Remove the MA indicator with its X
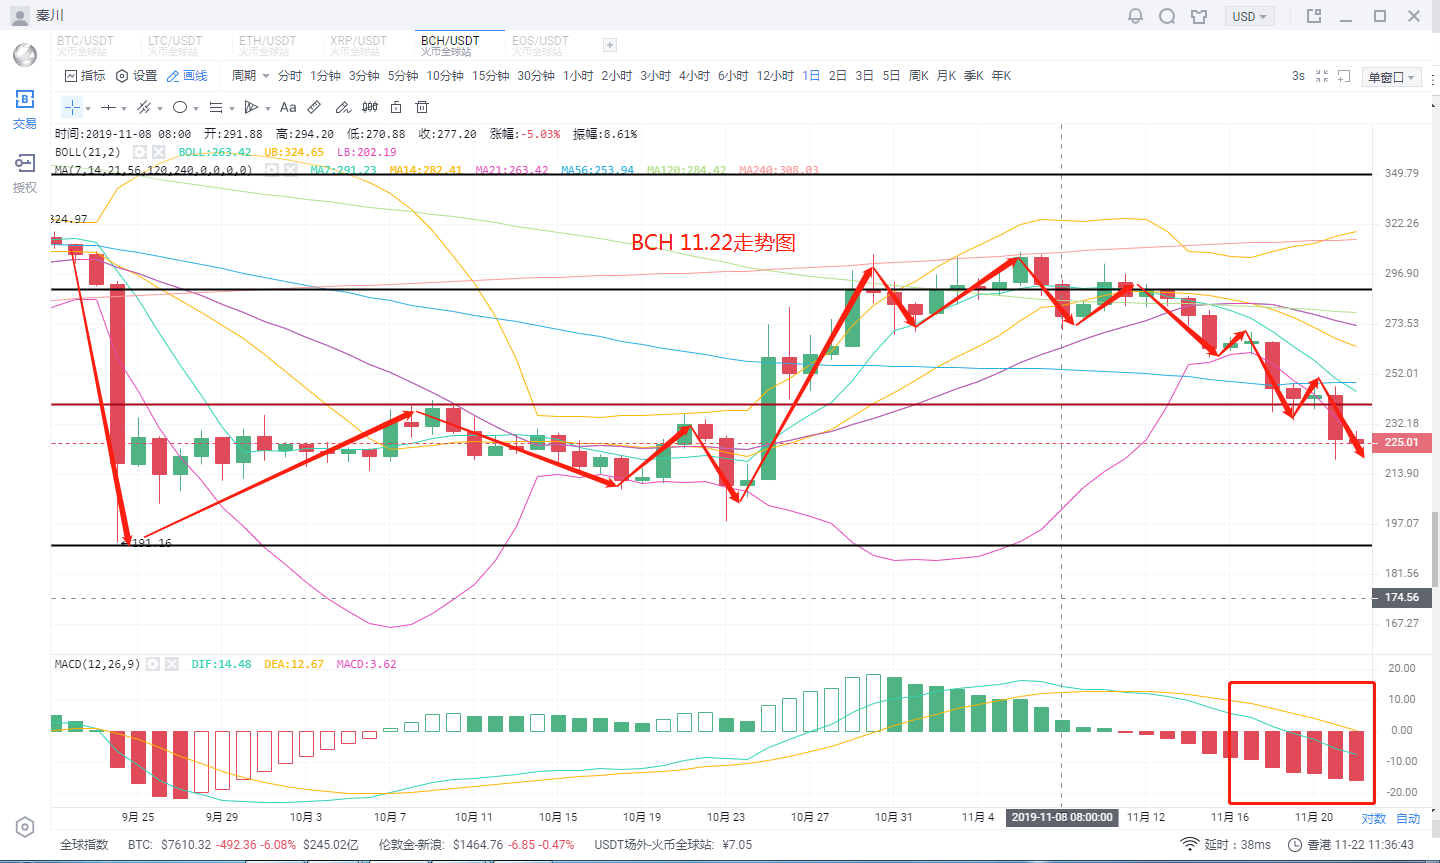This screenshot has width=1440, height=863. pos(290,170)
